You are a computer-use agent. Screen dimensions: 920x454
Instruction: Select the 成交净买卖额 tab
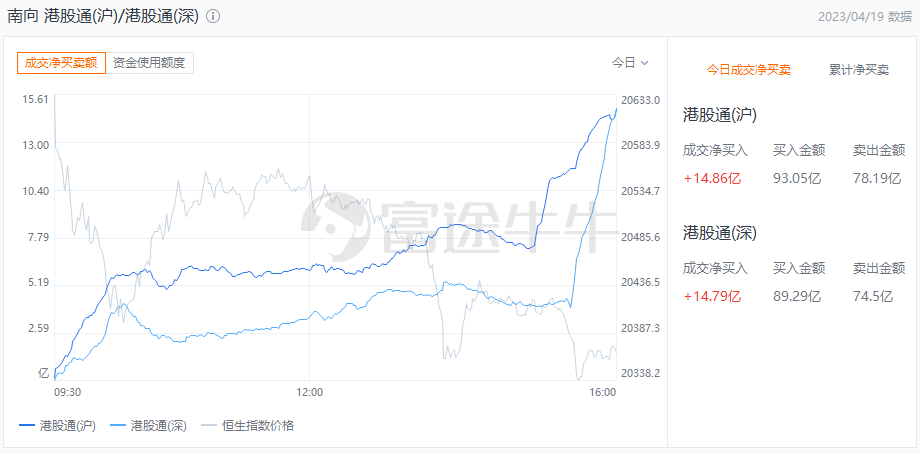(61, 63)
